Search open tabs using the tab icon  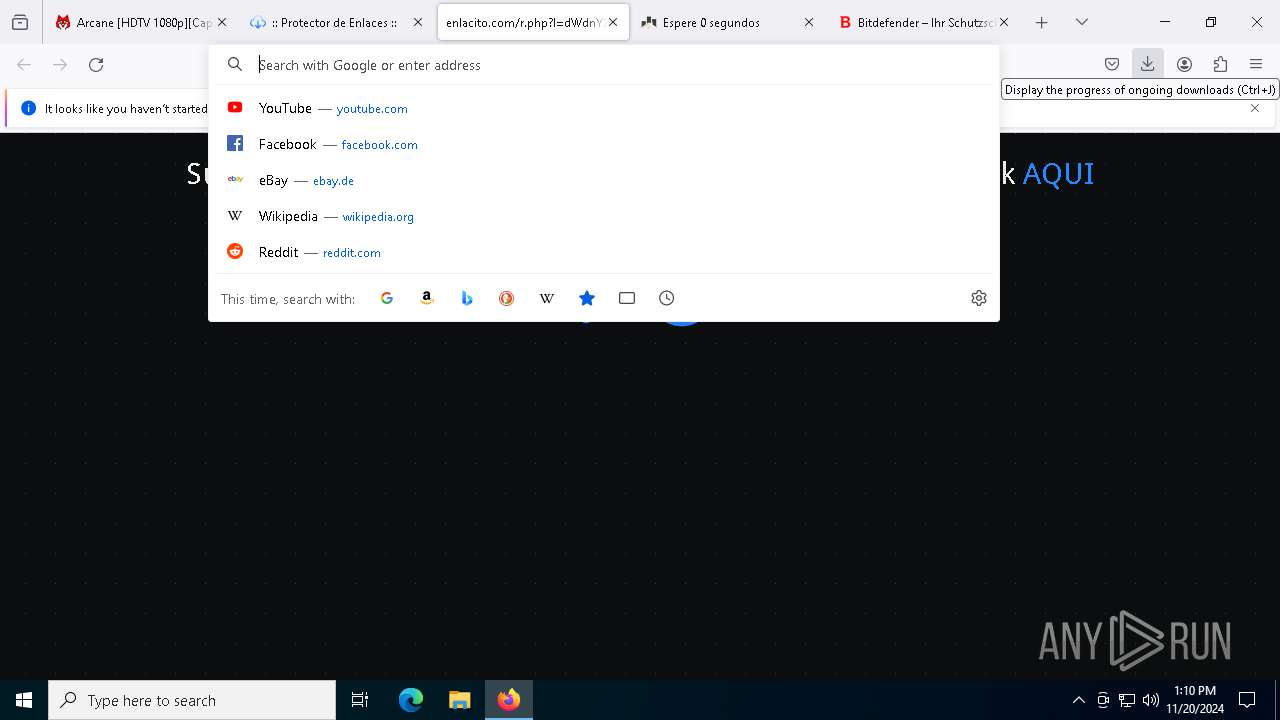pyautogui.click(x=627, y=298)
